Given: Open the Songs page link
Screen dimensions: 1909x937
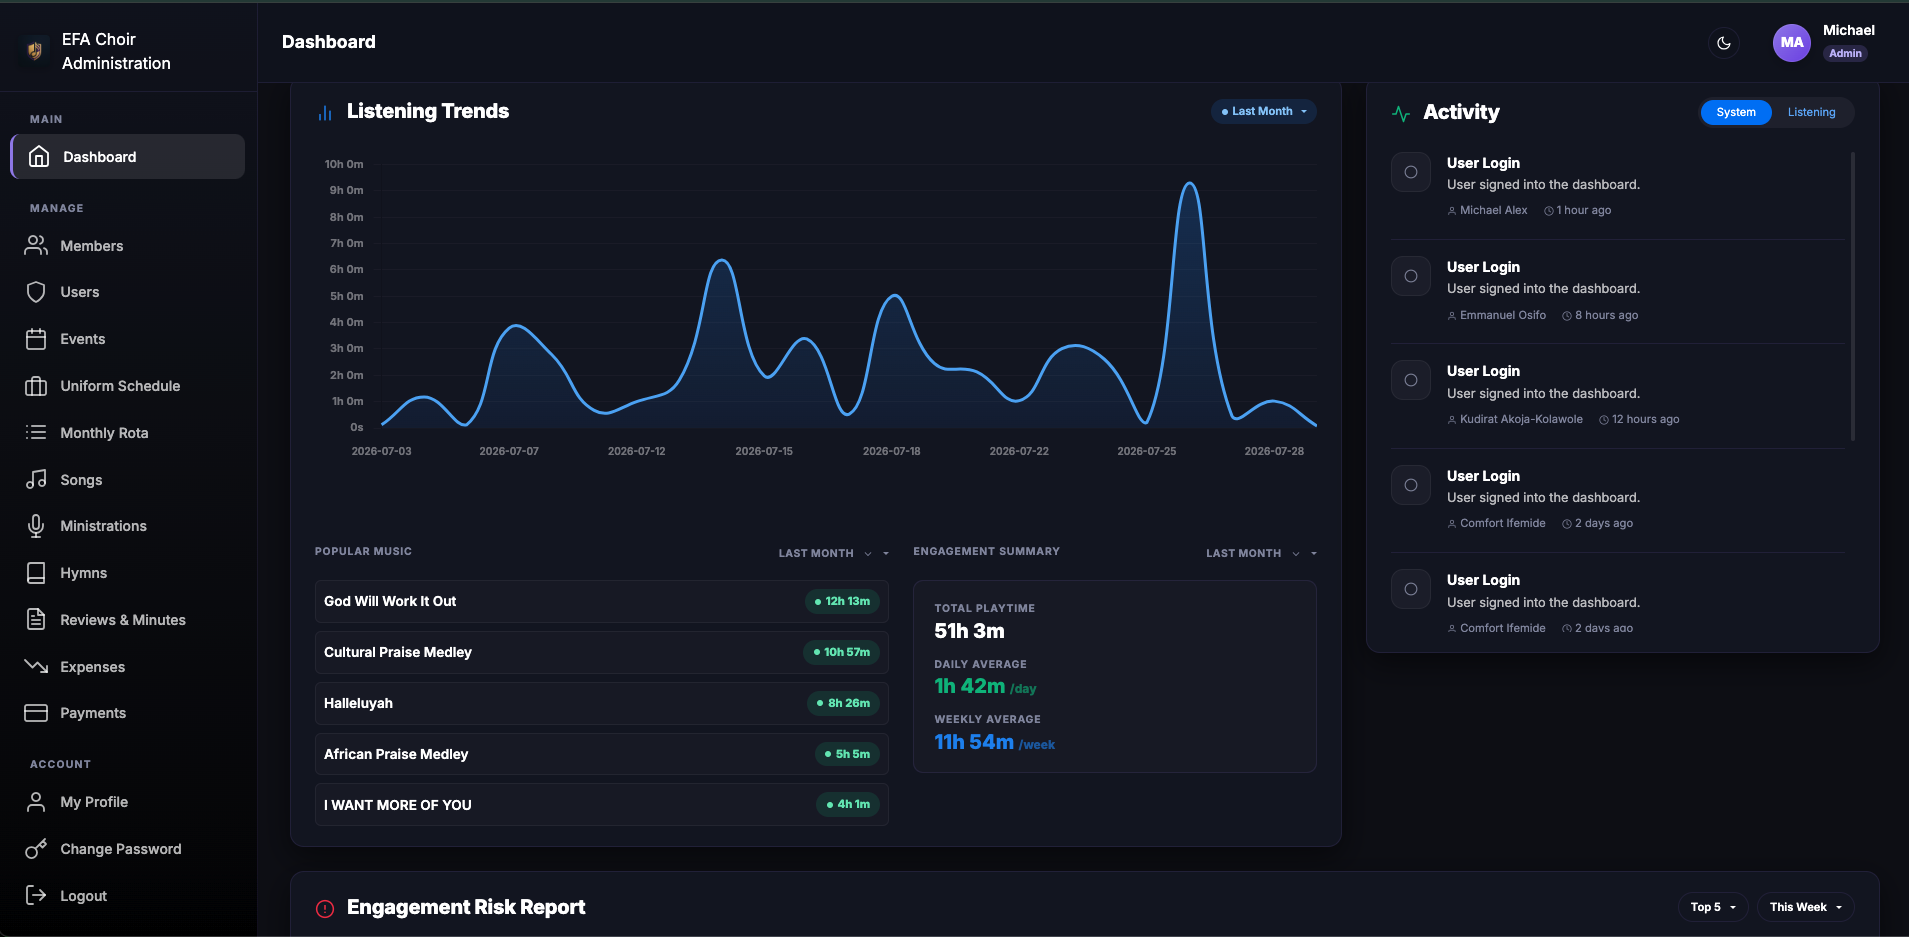Looking at the screenshot, I should (128, 479).
